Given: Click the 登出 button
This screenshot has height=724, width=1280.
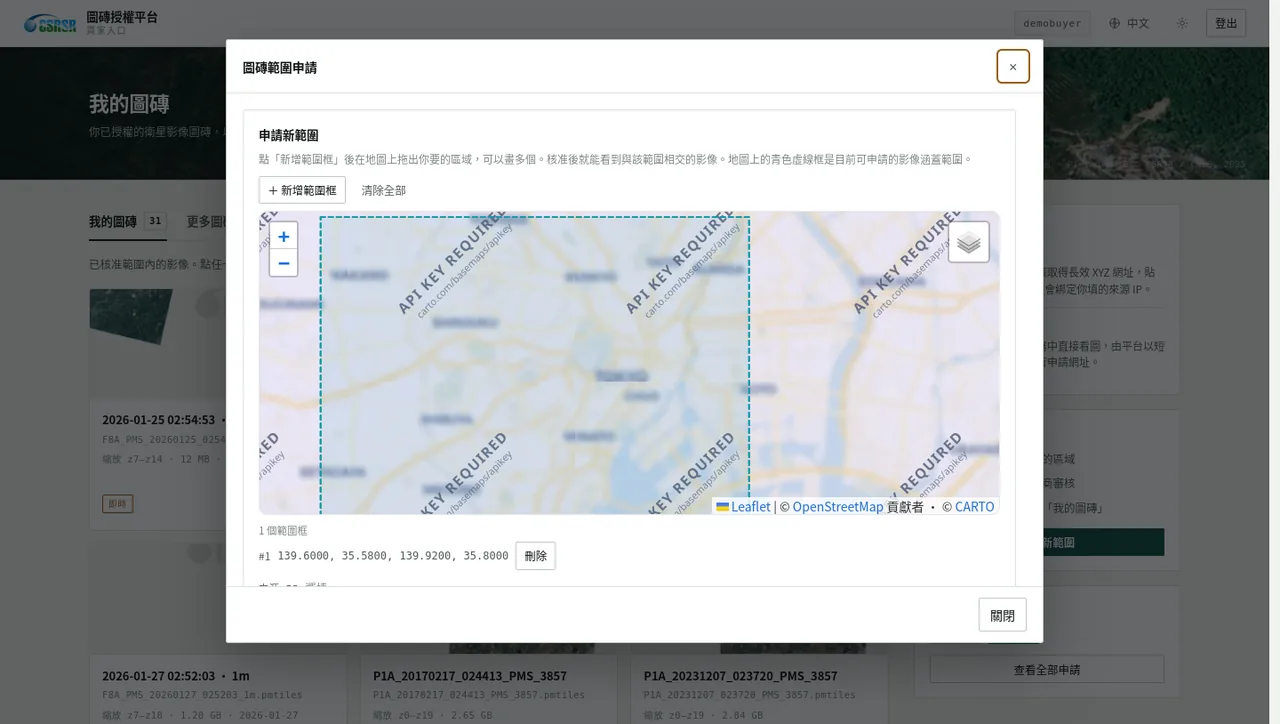Looking at the screenshot, I should click(1226, 23).
